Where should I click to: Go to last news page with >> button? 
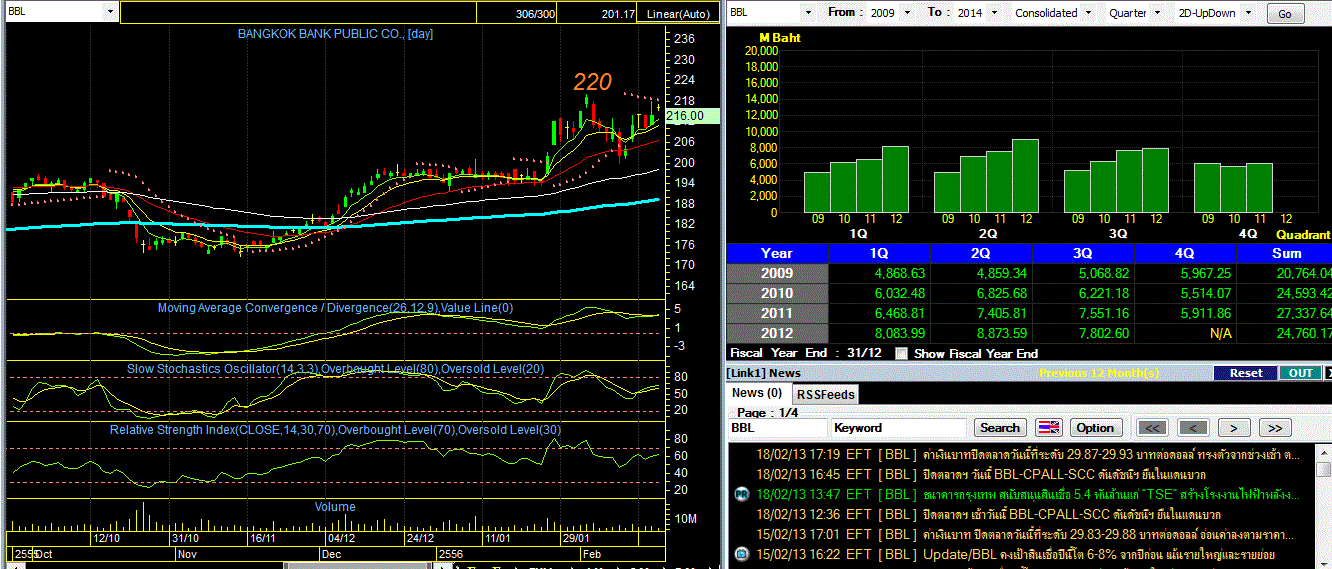1274,428
